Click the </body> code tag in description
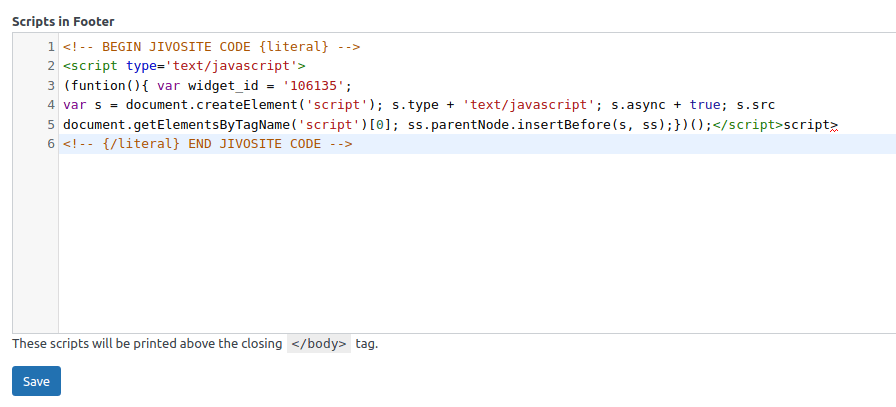The image size is (896, 407). pos(319,344)
